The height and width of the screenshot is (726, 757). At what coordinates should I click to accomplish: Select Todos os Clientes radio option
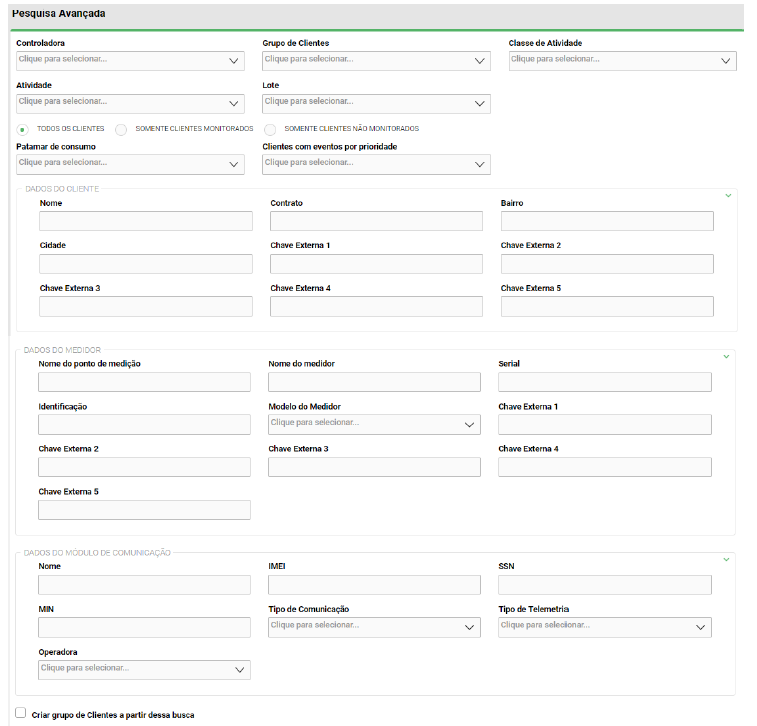point(23,129)
